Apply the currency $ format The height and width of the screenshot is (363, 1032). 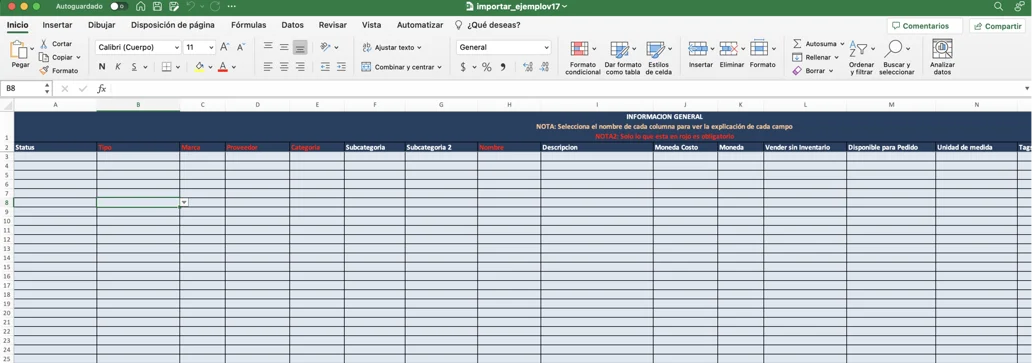point(463,67)
